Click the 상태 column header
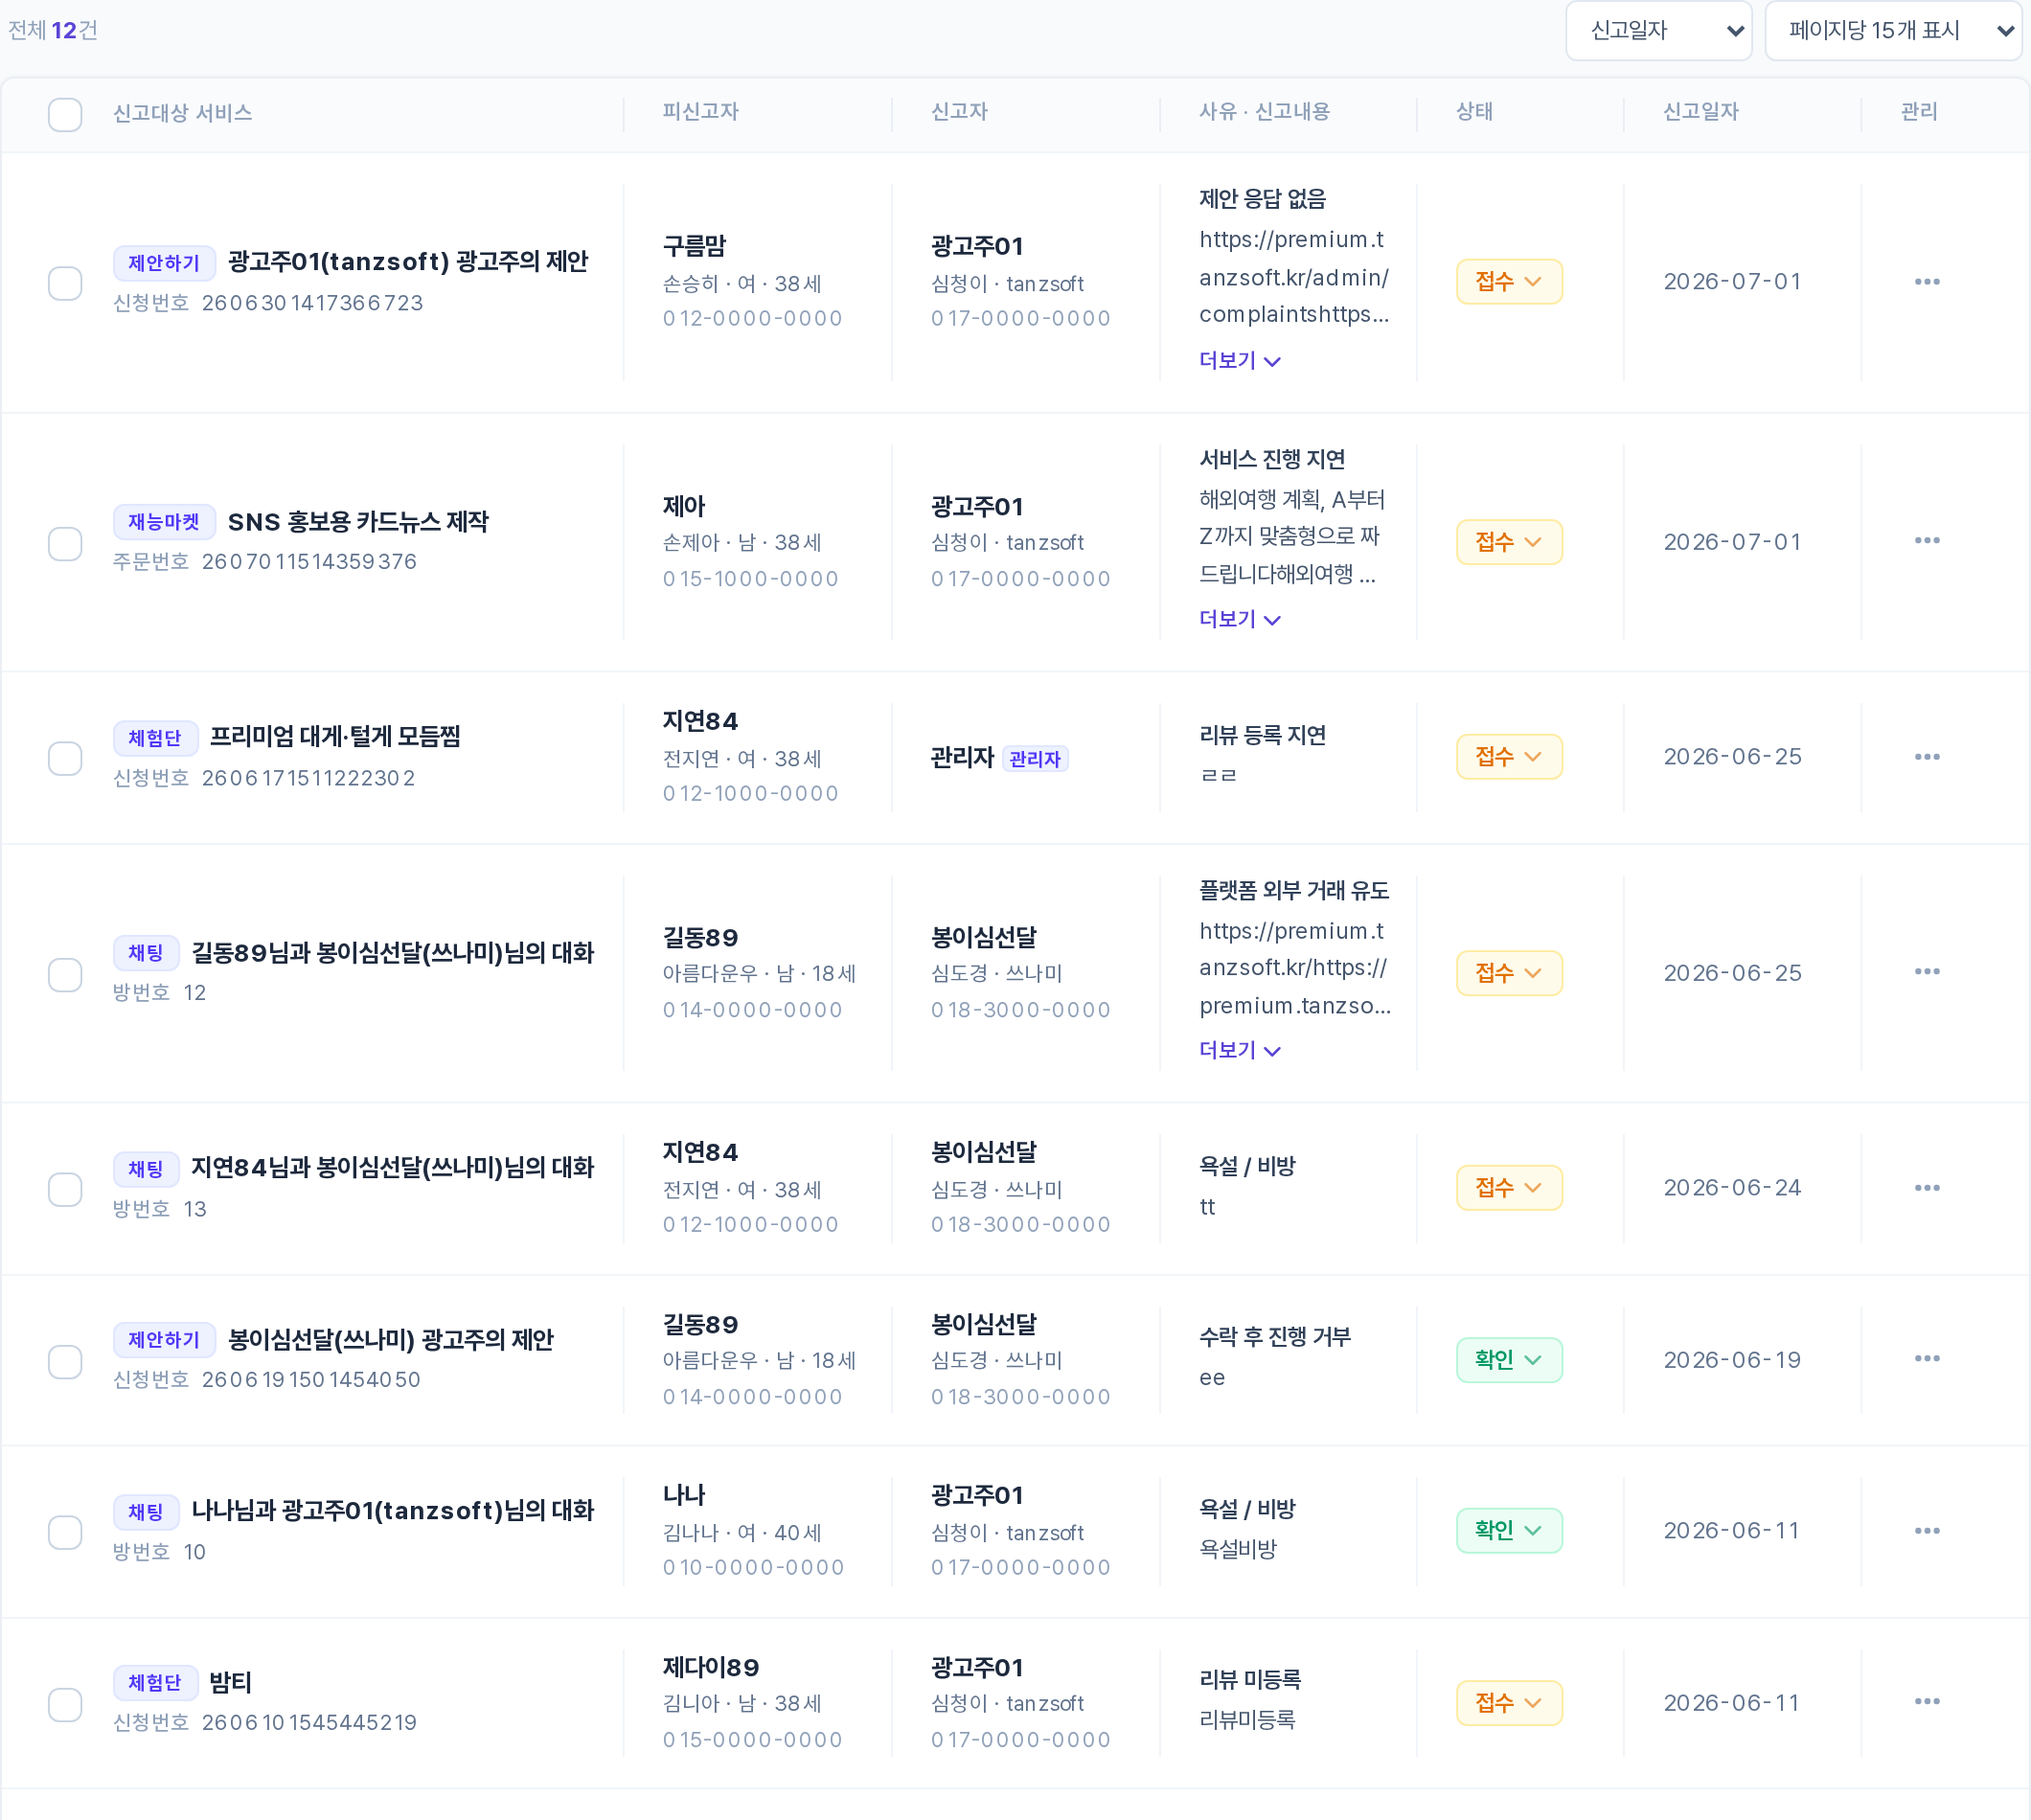This screenshot has height=1820, width=2031. [x=1474, y=112]
